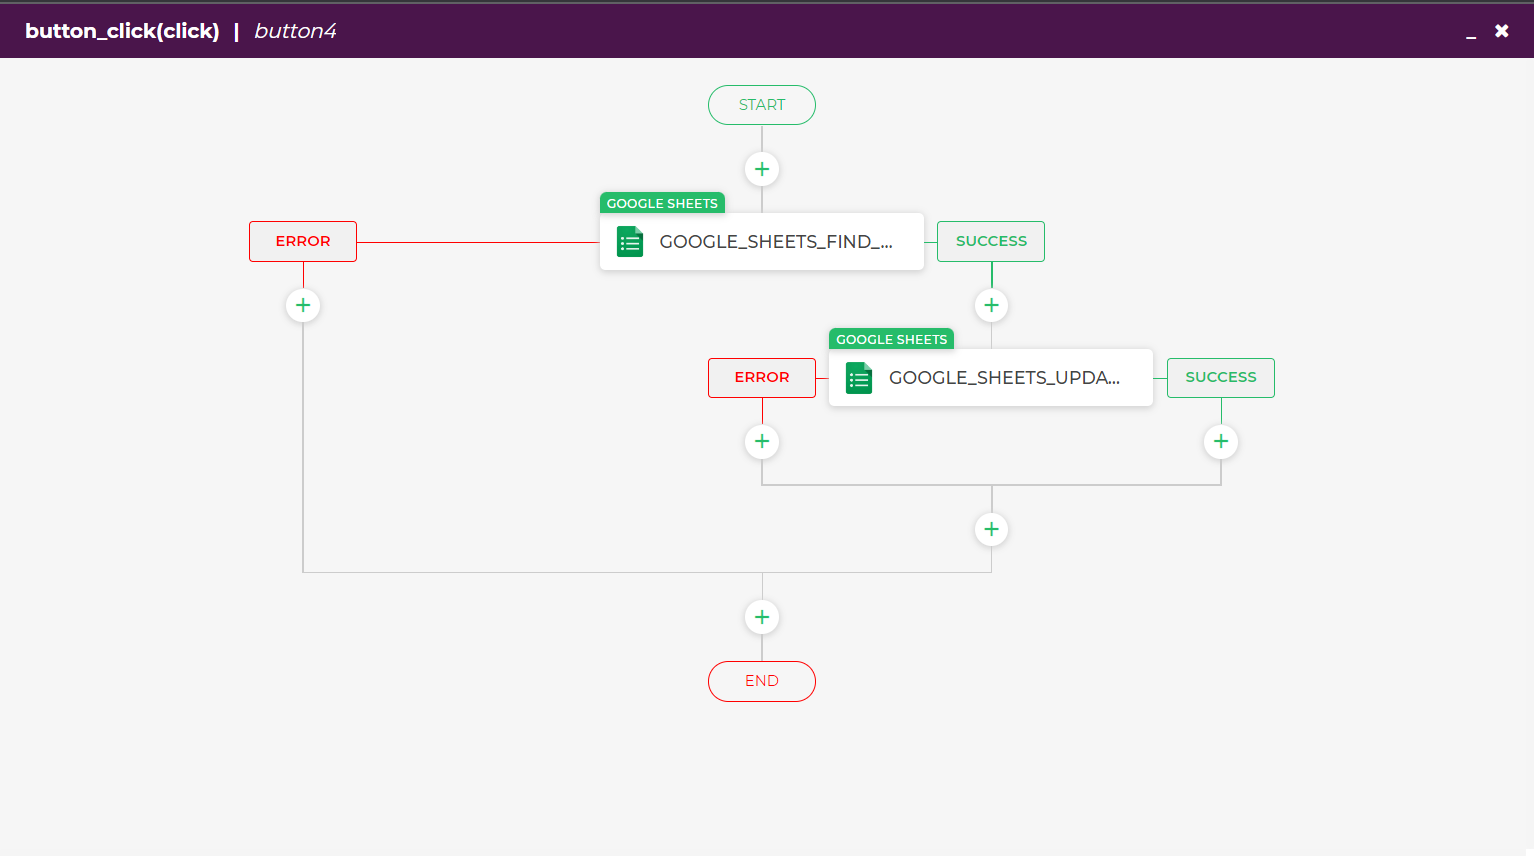
Task: Click the plus icon directly above the END node
Action: (x=761, y=616)
